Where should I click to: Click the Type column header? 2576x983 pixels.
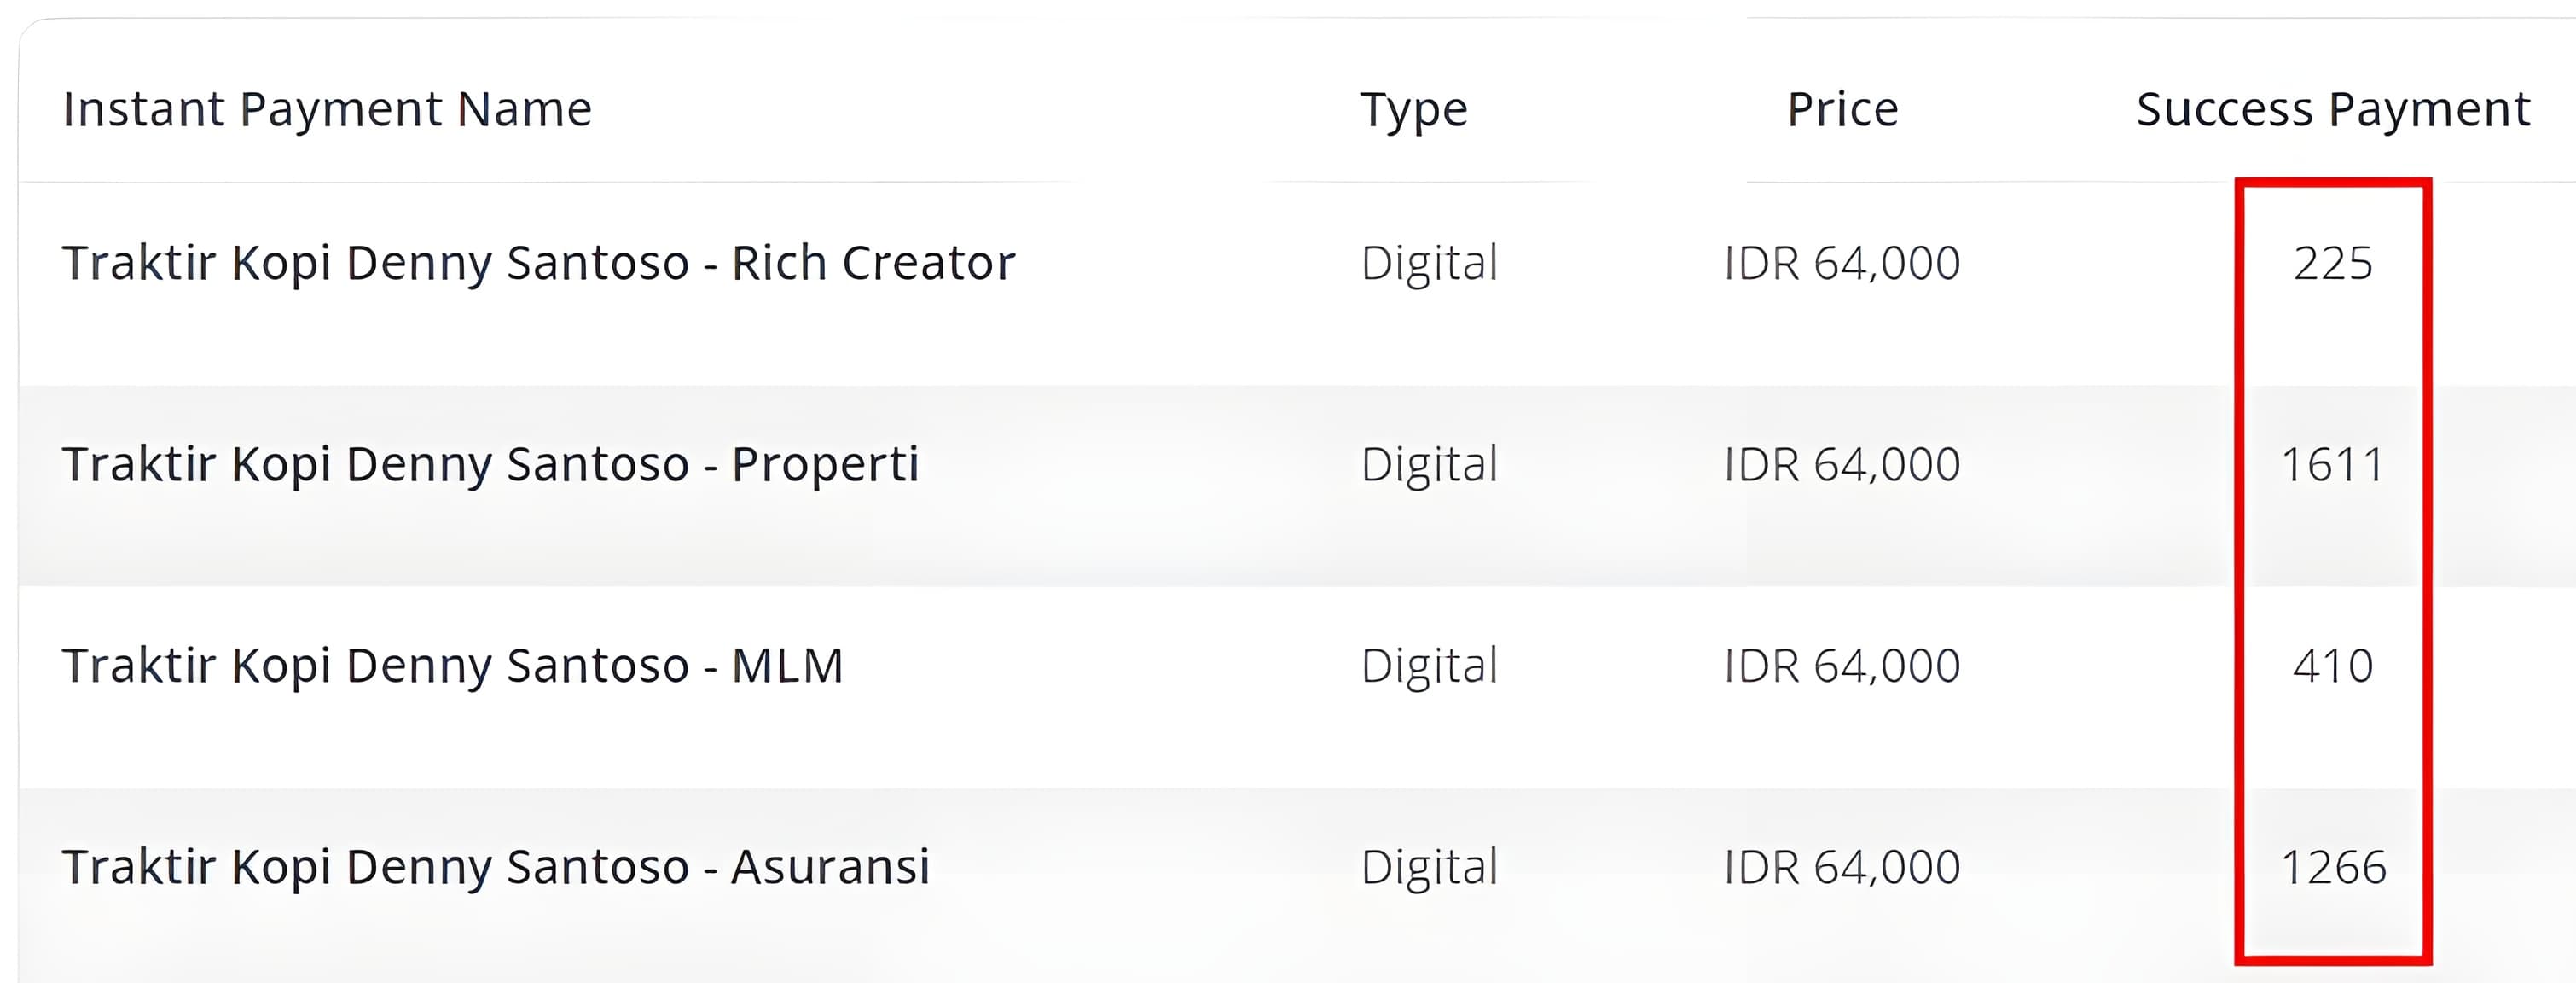(x=1414, y=110)
